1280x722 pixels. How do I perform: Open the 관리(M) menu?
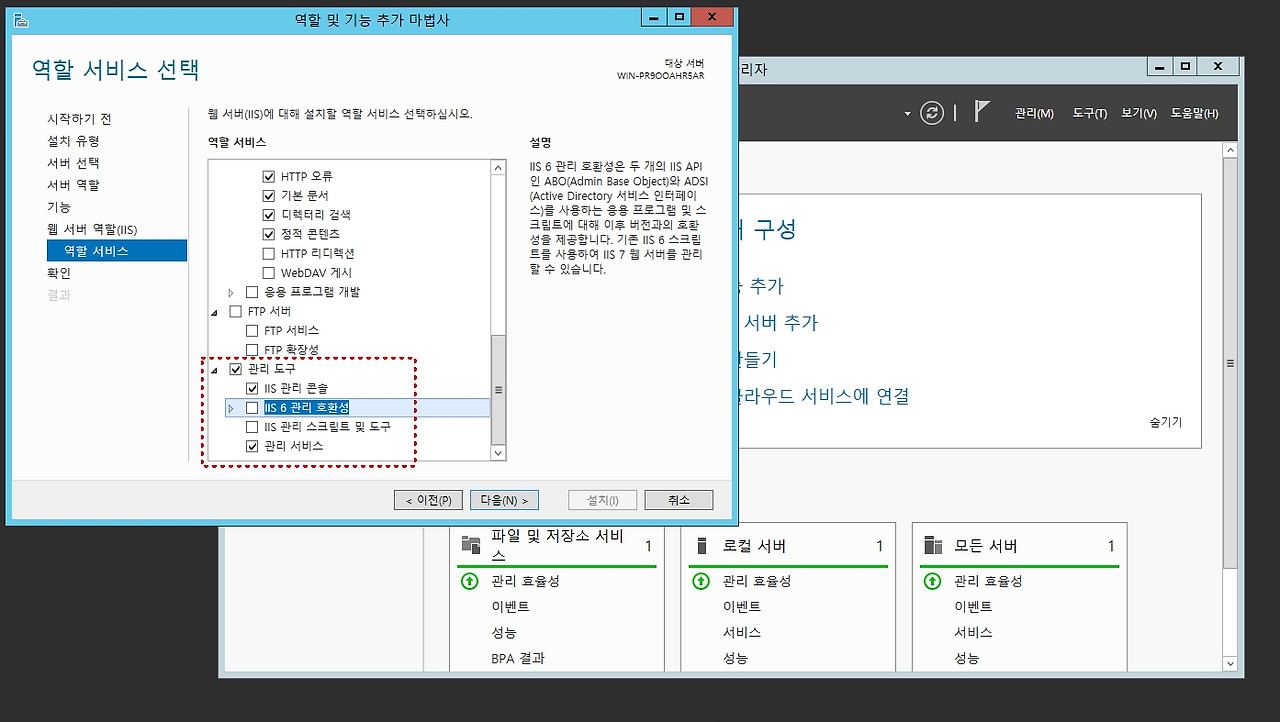(1033, 114)
